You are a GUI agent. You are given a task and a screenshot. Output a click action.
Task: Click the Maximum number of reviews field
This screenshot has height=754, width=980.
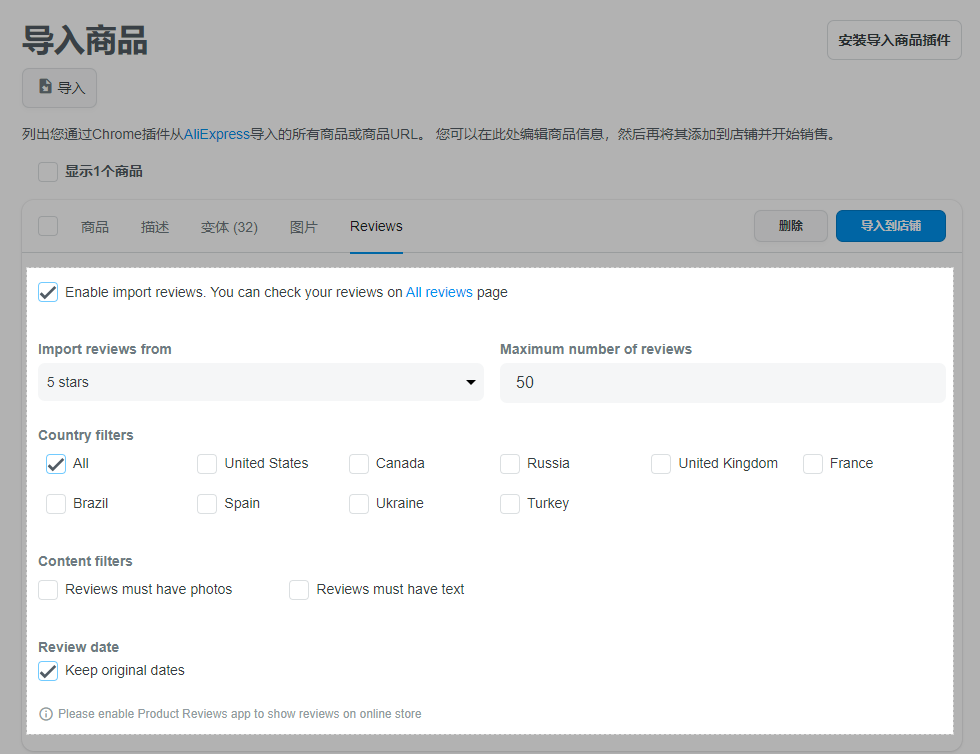pyautogui.click(x=722, y=382)
